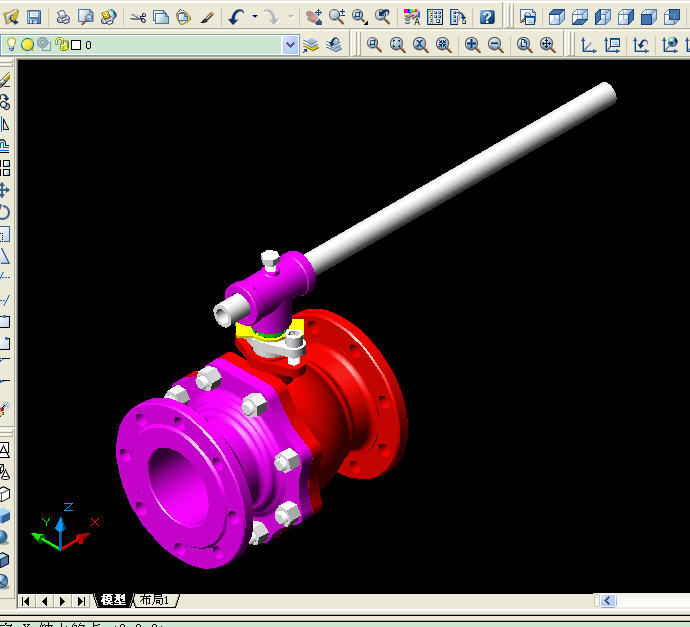Viewport: 690px width, 627px height.
Task: Select Zoom Scale
Action: pos(420,44)
